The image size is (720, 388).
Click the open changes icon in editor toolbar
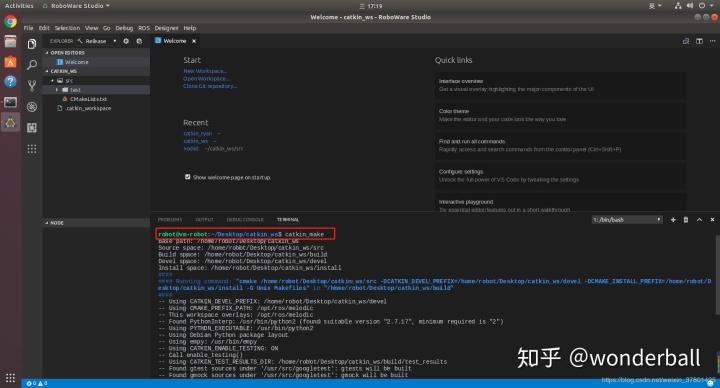(686, 41)
